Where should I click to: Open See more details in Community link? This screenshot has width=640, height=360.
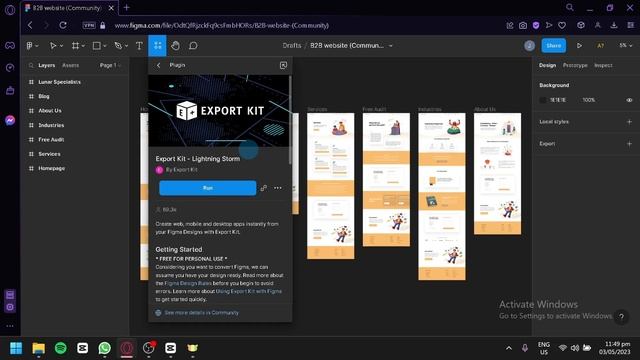click(202, 313)
